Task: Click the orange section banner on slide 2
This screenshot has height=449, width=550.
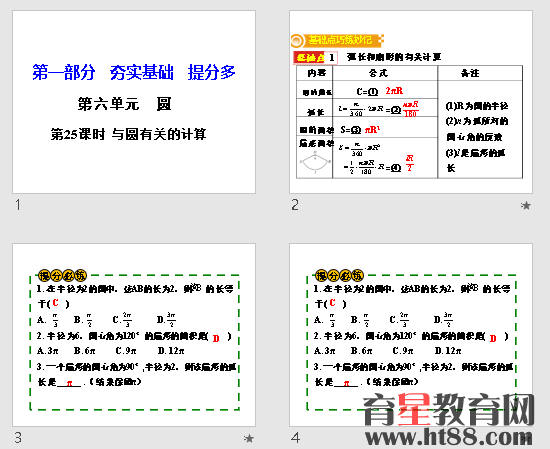Action: click(337, 40)
